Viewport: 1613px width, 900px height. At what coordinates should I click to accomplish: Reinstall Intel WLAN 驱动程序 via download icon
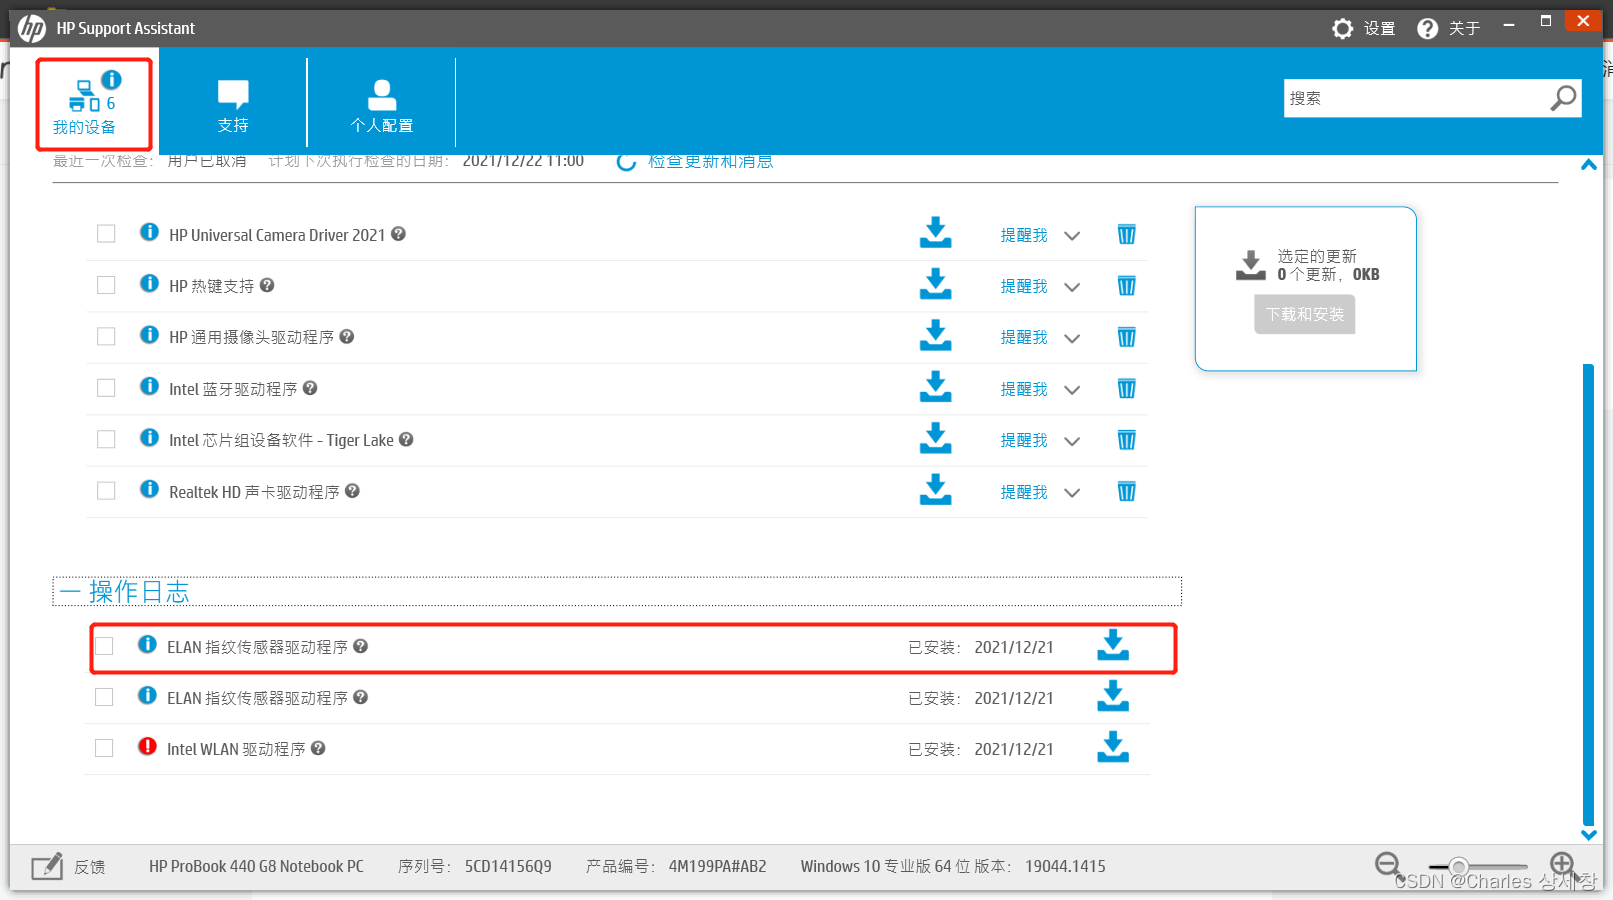[x=1113, y=747]
